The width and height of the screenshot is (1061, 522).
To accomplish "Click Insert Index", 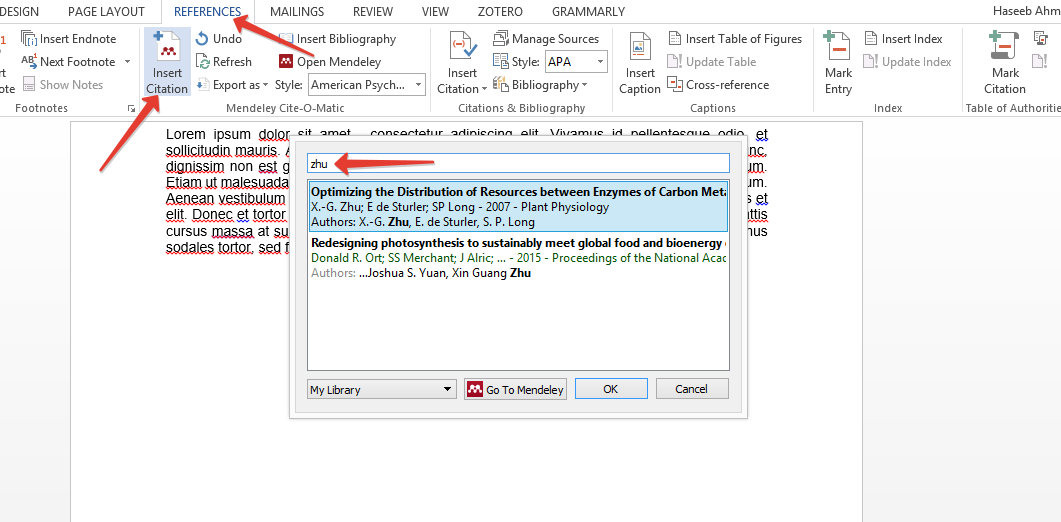I will click(903, 39).
